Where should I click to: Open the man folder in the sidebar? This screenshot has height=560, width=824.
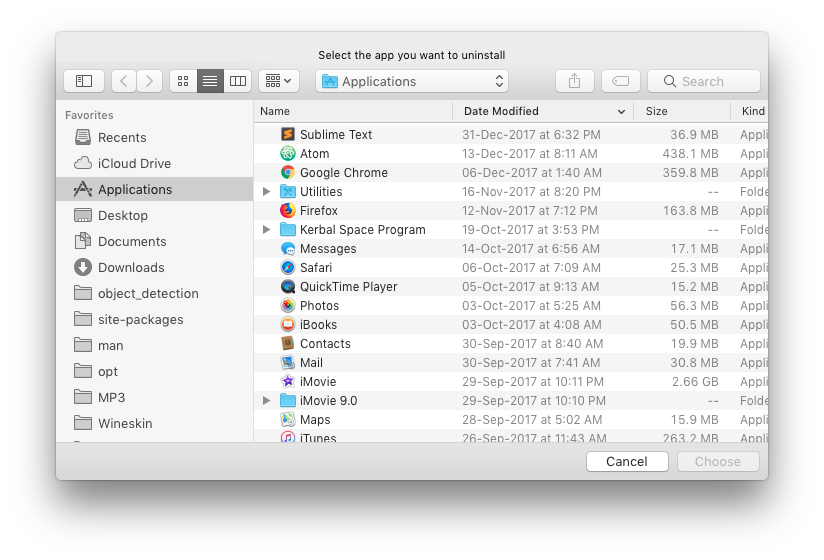point(154,345)
